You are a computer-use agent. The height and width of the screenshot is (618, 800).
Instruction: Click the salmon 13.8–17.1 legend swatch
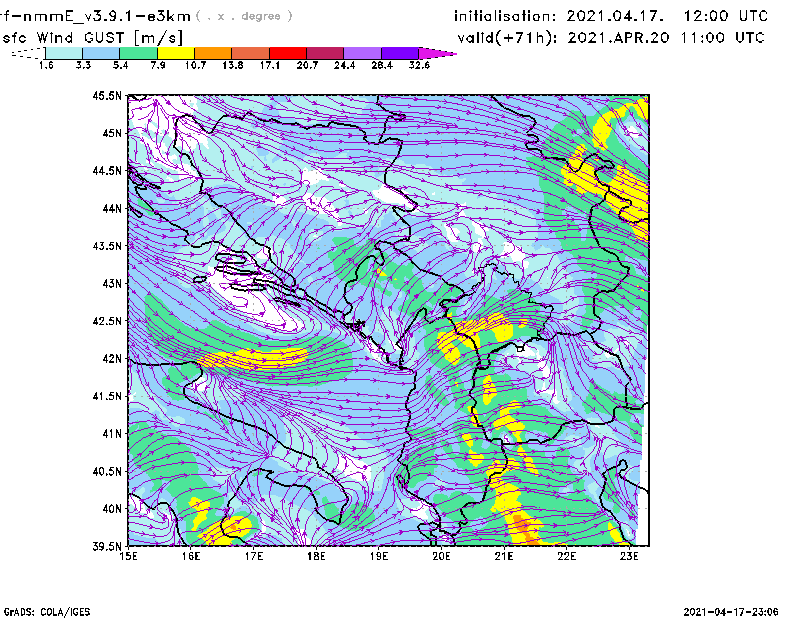[x=251, y=53]
